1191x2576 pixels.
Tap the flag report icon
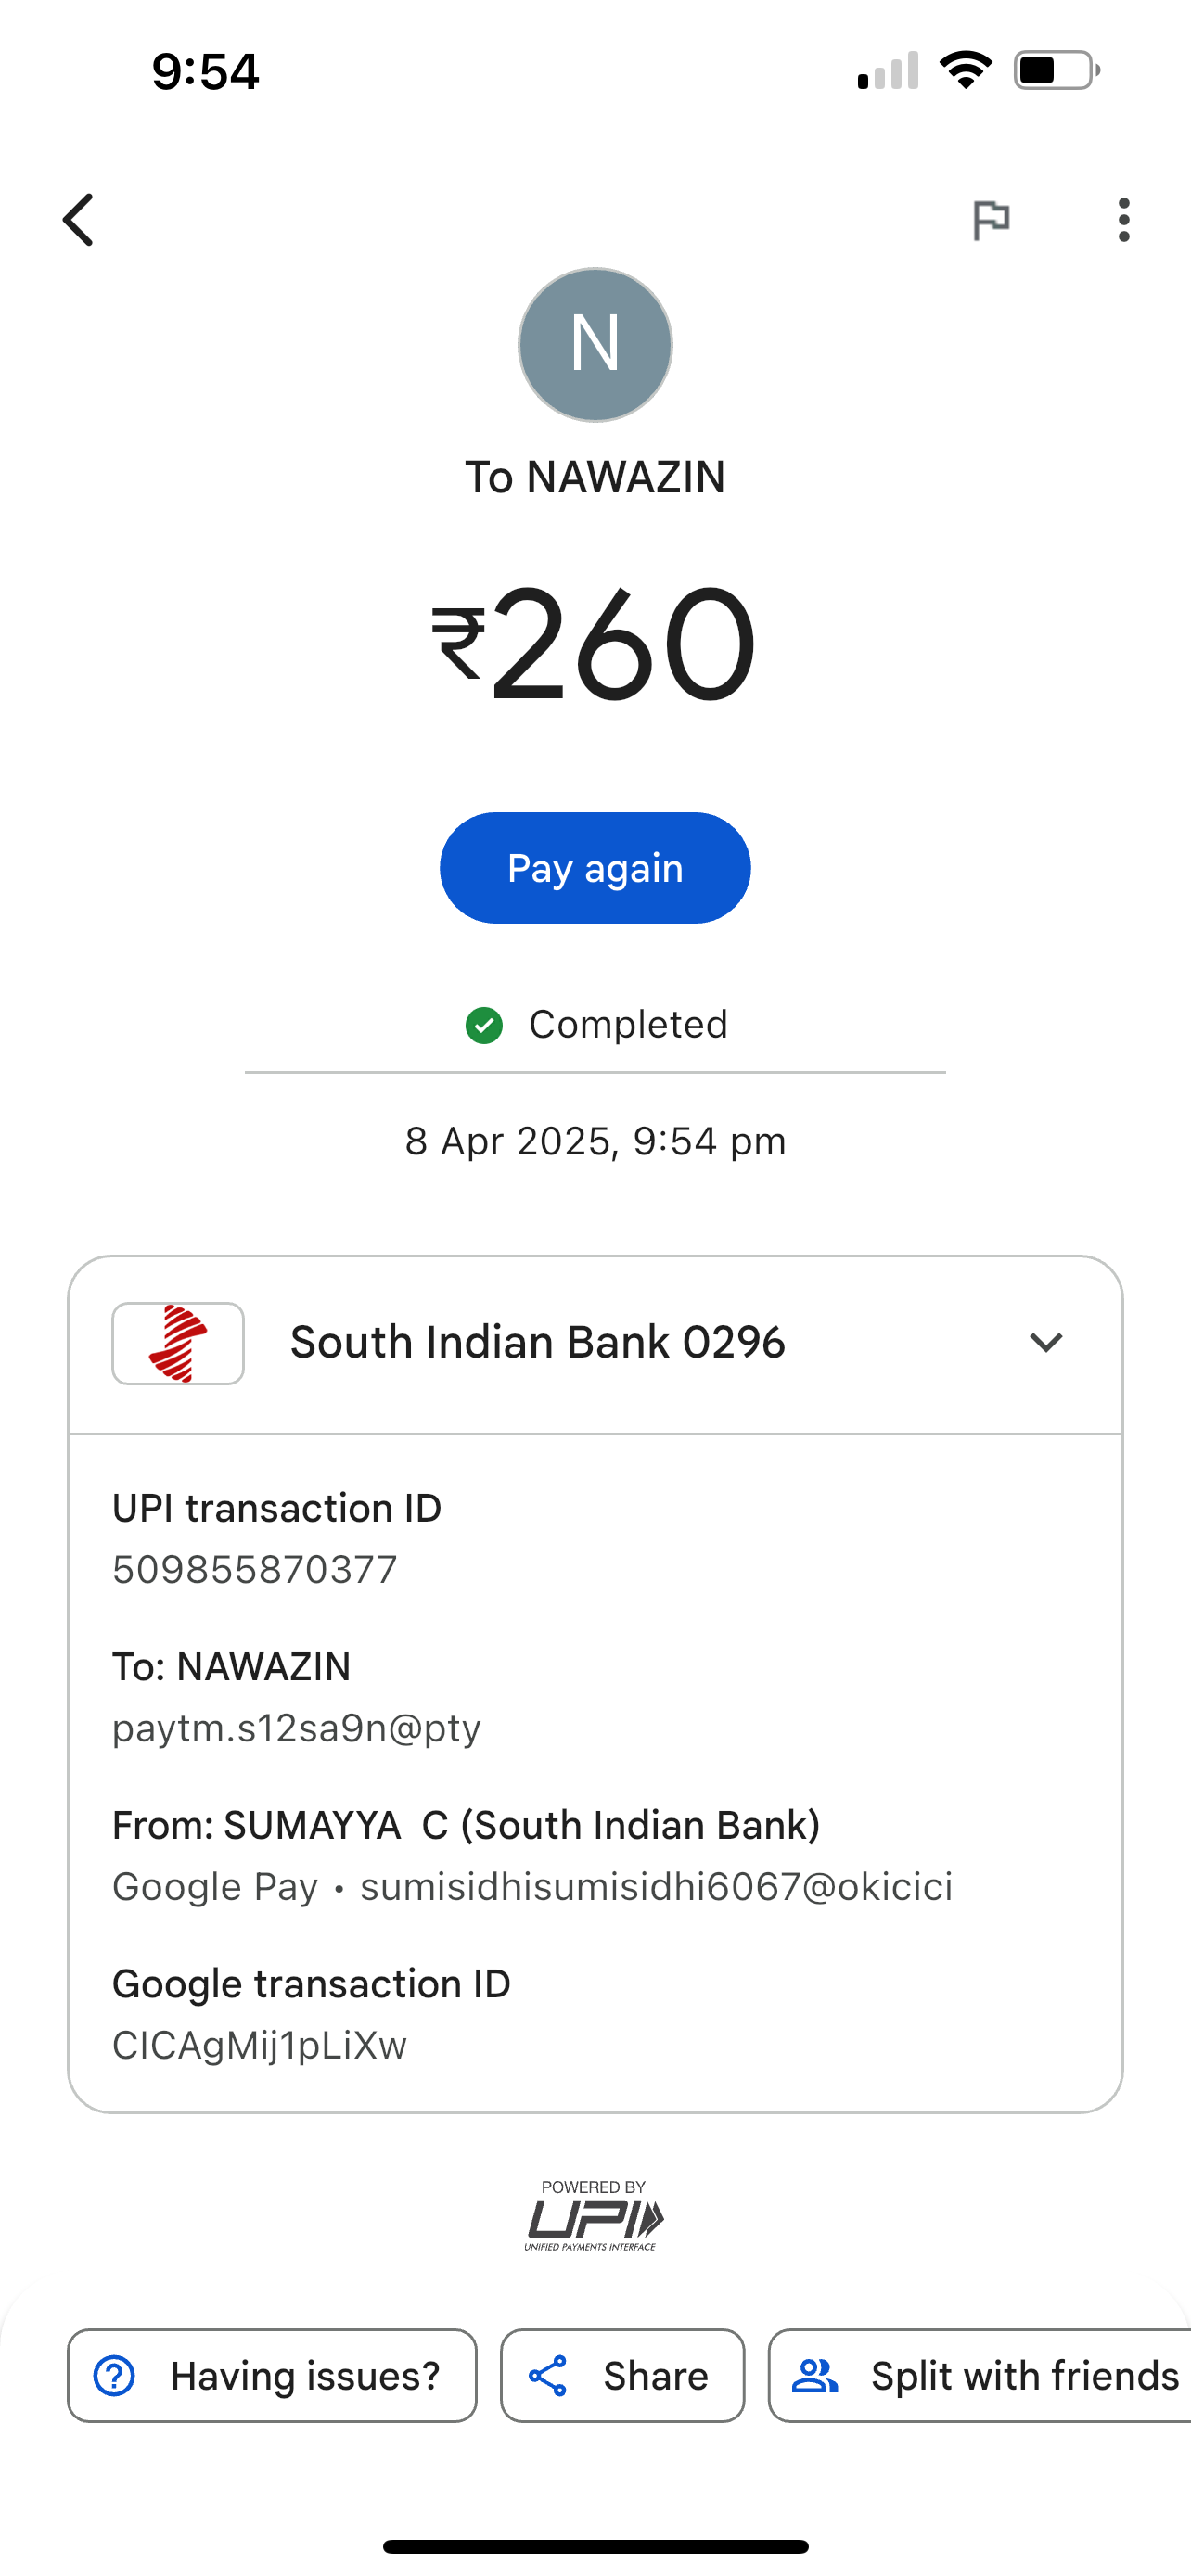991,220
